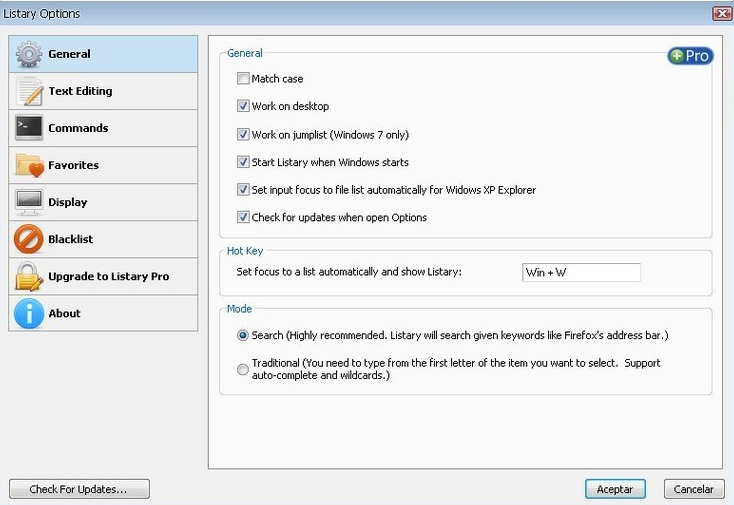Close the Listary Options window
Image resolution: width=734 pixels, height=505 pixels.
tap(722, 14)
